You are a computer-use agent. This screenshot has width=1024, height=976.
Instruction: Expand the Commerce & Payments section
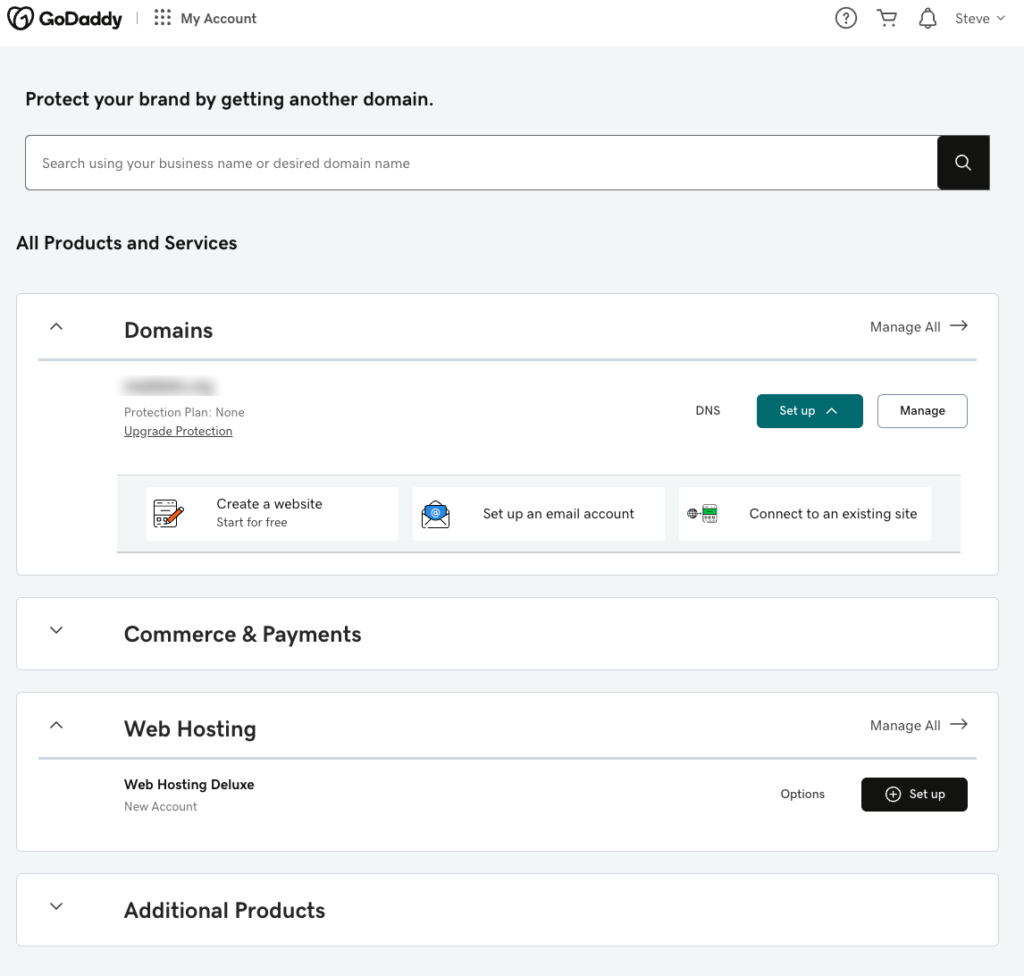(x=57, y=630)
